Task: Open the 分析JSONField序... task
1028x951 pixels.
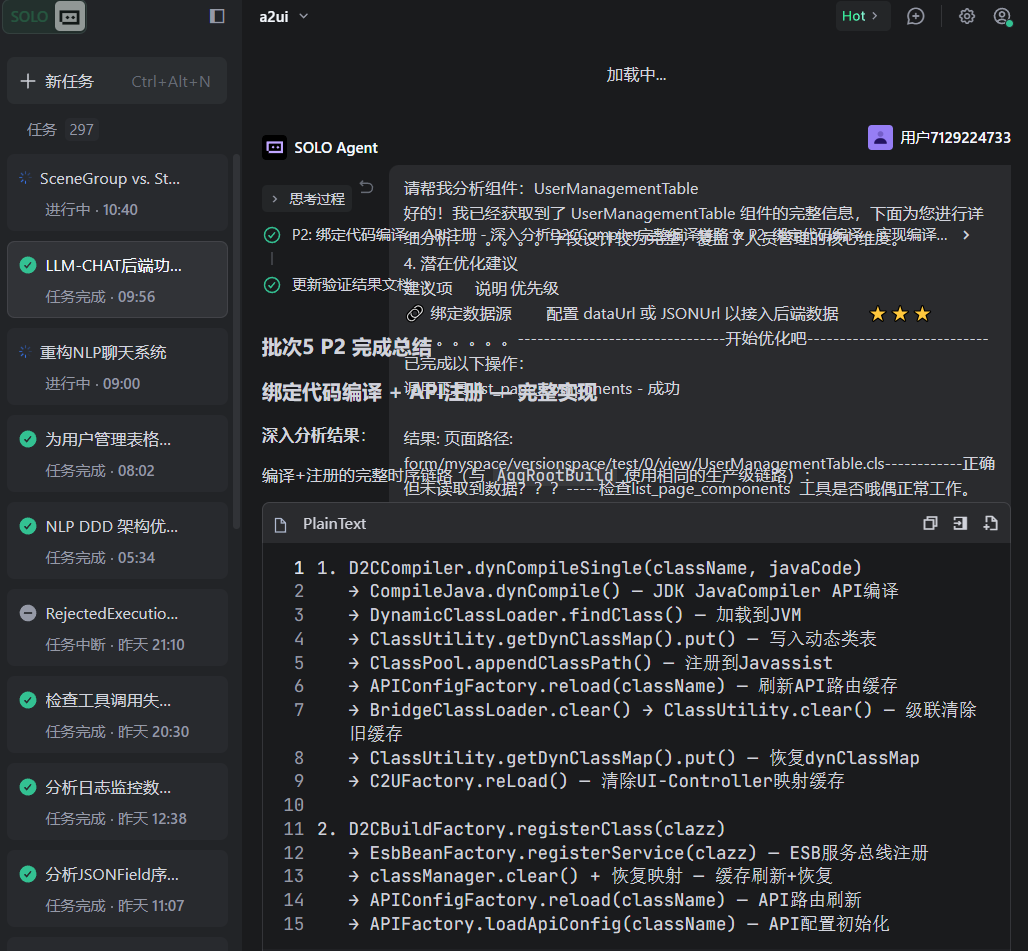Action: coord(117,889)
